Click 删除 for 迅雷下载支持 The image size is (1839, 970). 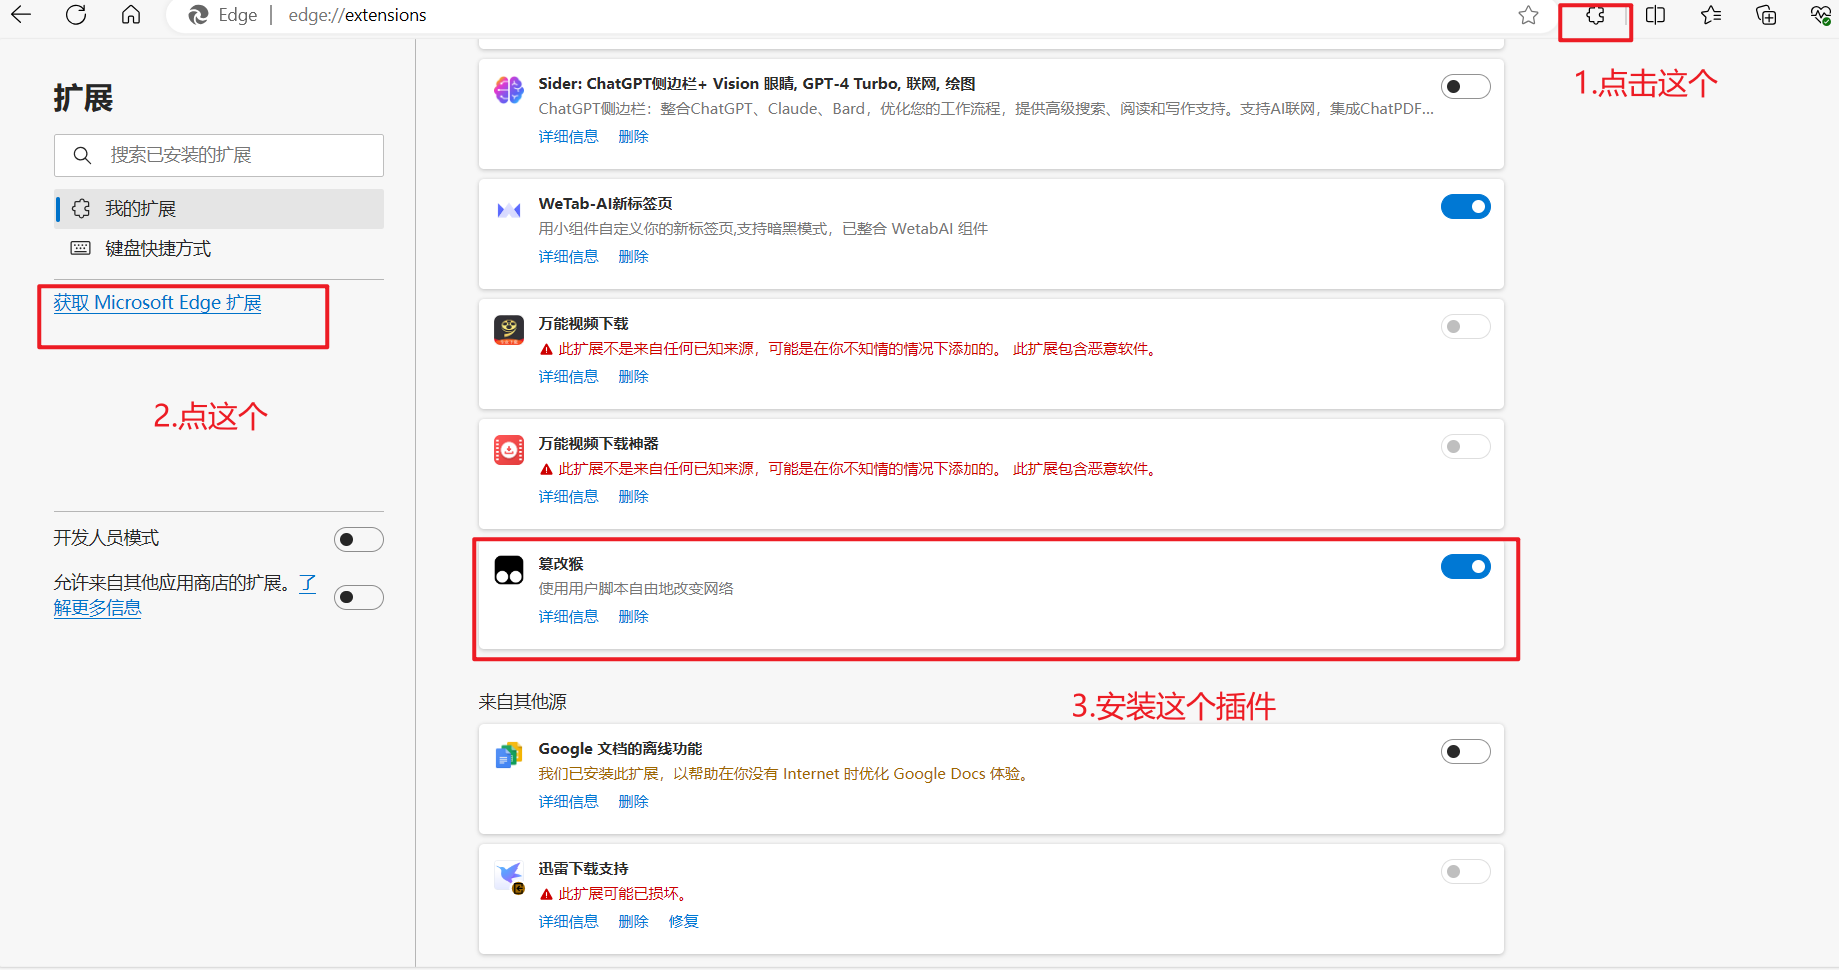(x=633, y=922)
